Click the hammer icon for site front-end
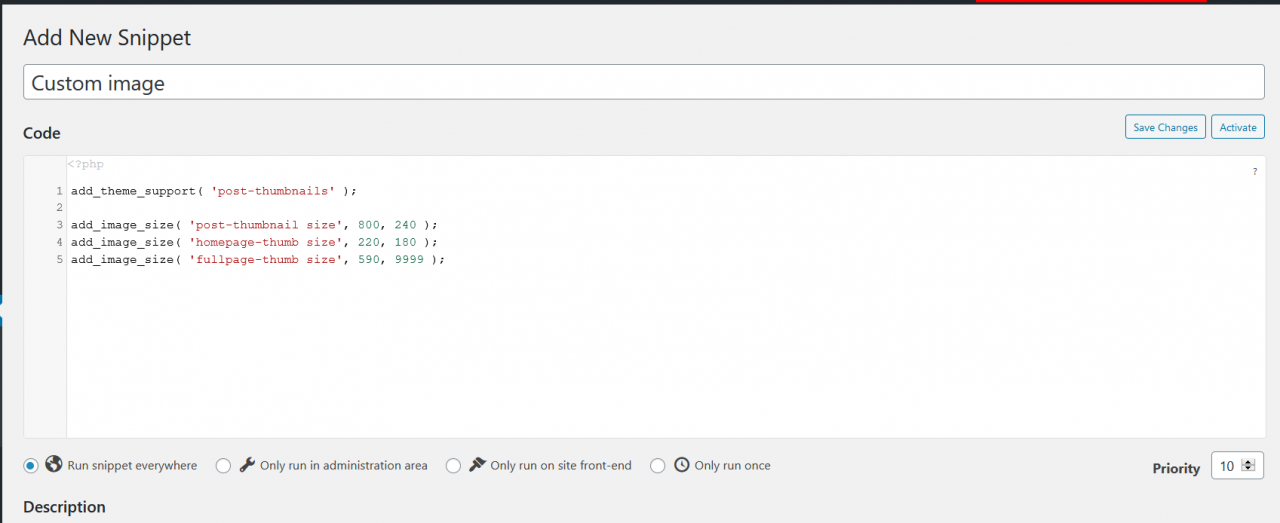The width and height of the screenshot is (1280, 523). [x=477, y=465]
